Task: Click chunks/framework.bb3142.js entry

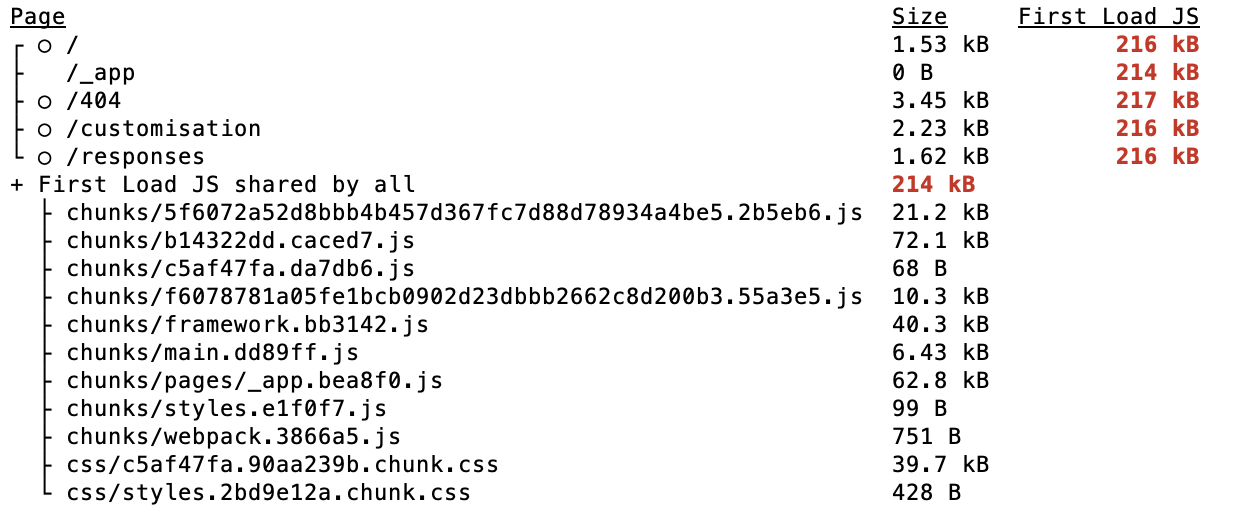Action: pos(247,325)
